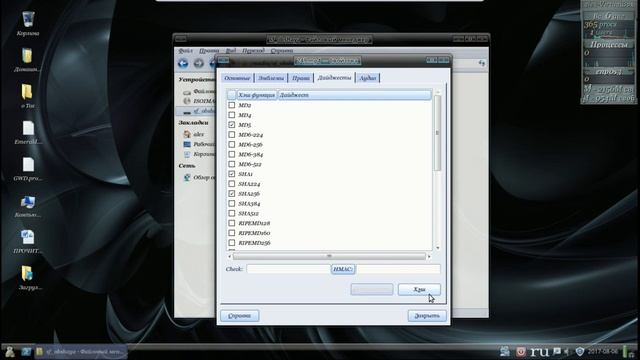Screen dimensions: 640x360
Task: Open the Файл menu in file manager
Action: 185,51
